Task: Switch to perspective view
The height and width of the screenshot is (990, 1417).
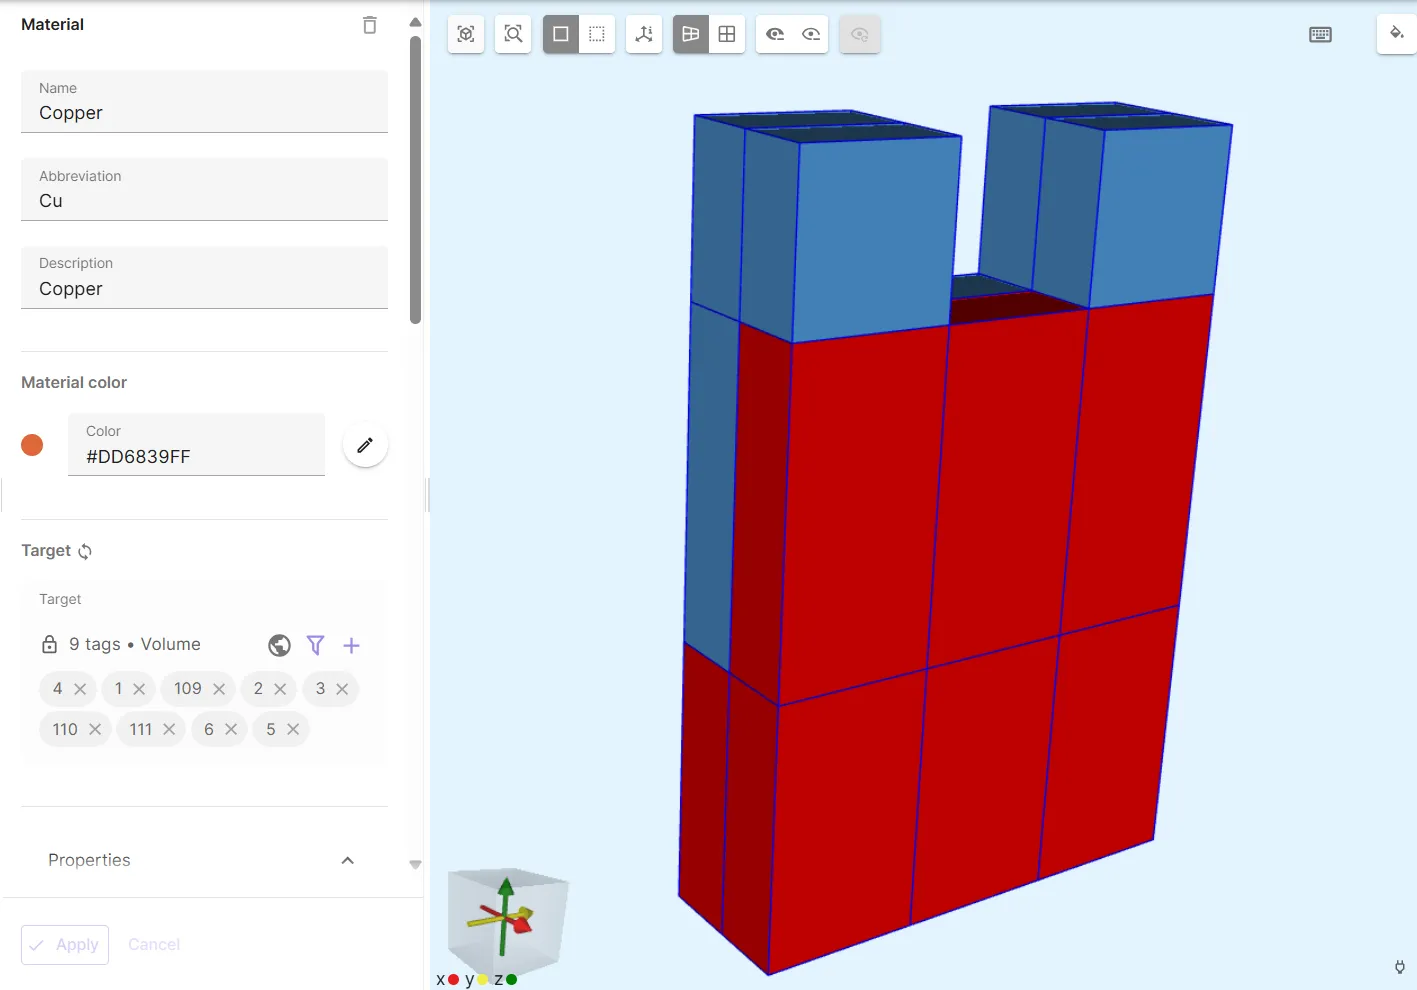Action: click(x=691, y=34)
